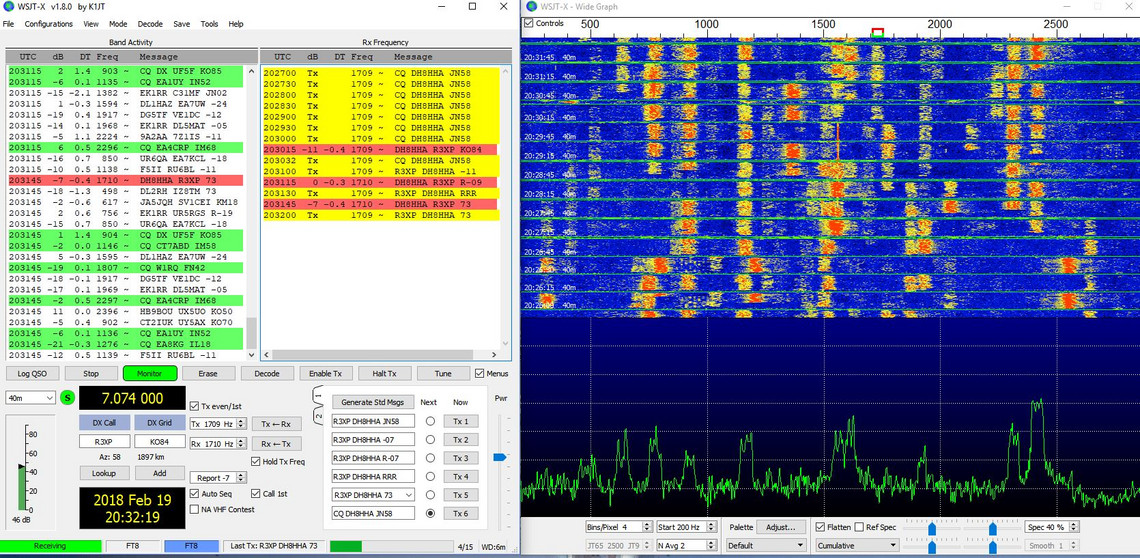1140x558 pixels.
Task: Toggle the green Monitor button
Action: coord(150,373)
